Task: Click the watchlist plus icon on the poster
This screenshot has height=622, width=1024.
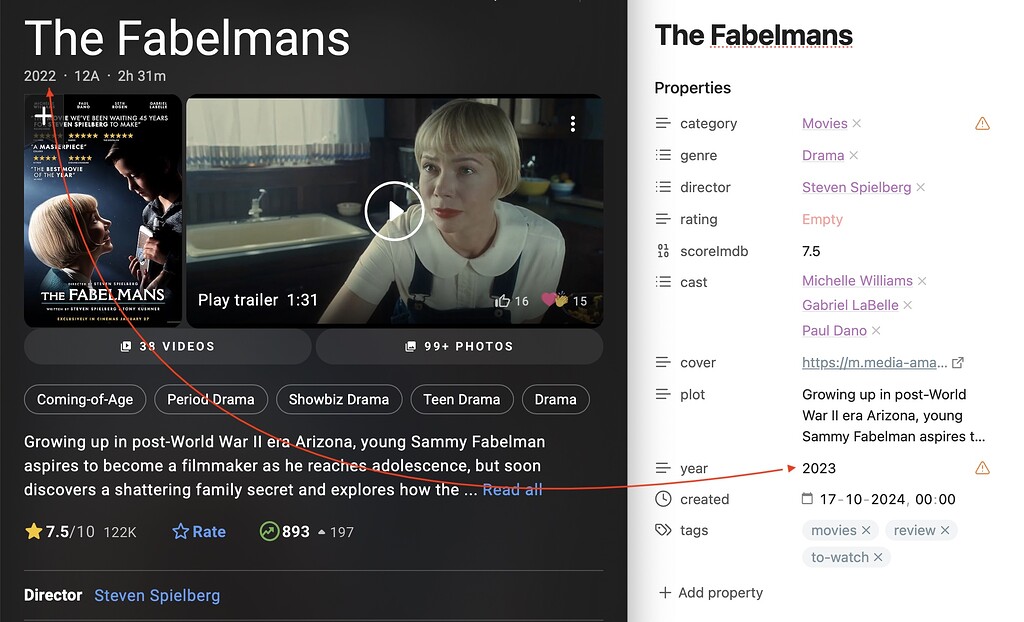Action: pos(44,116)
